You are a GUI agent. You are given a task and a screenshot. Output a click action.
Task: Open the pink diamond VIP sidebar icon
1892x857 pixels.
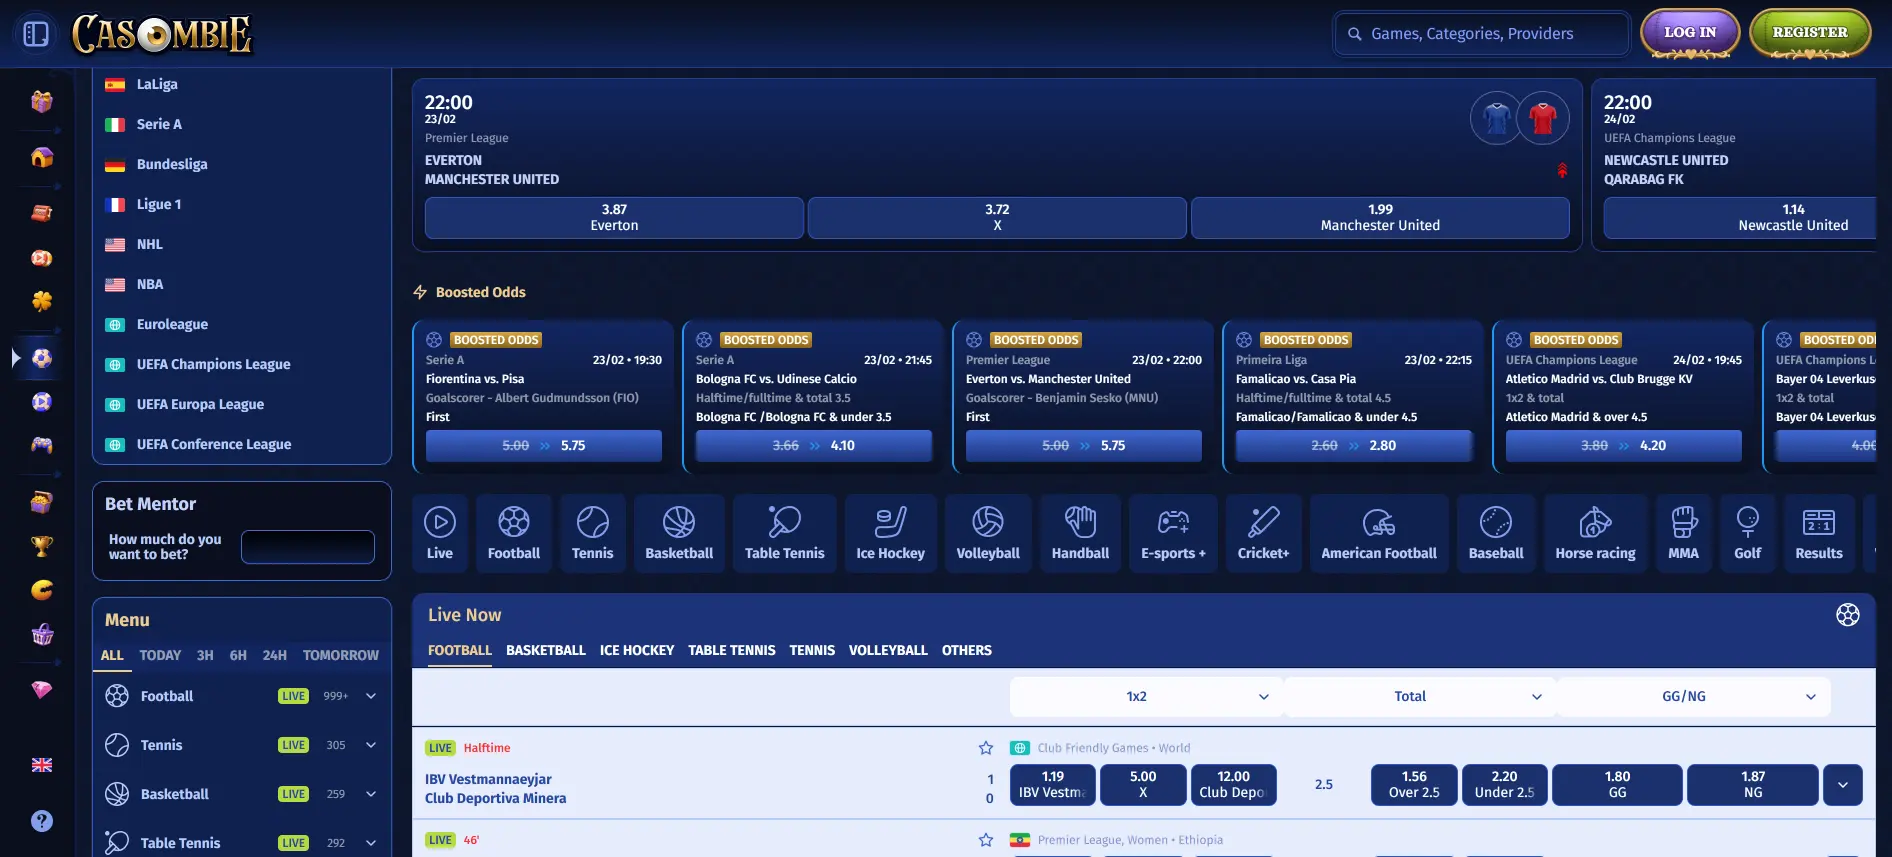[42, 690]
